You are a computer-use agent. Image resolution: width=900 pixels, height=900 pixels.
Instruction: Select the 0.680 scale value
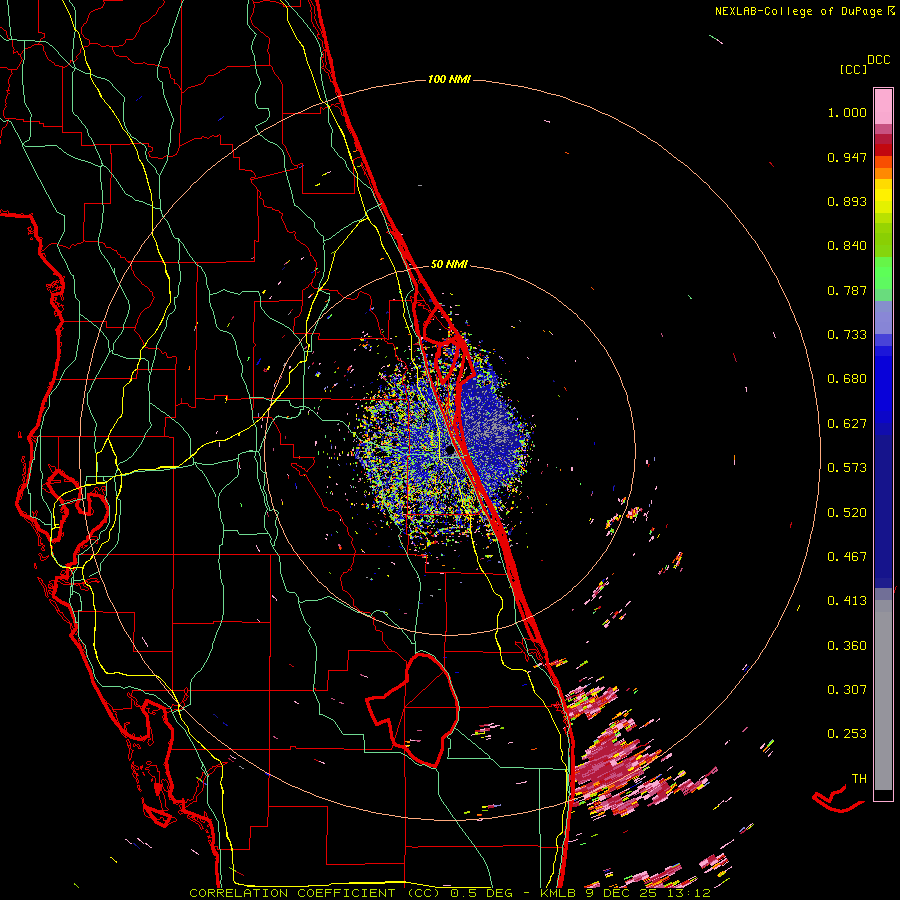pos(847,379)
